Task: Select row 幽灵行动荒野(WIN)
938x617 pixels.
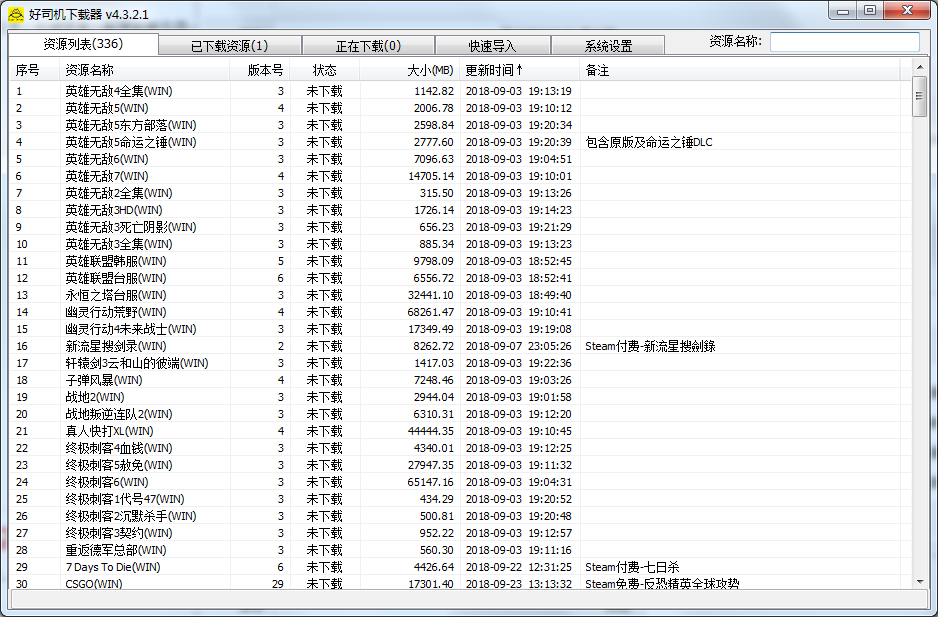Action: 460,312
